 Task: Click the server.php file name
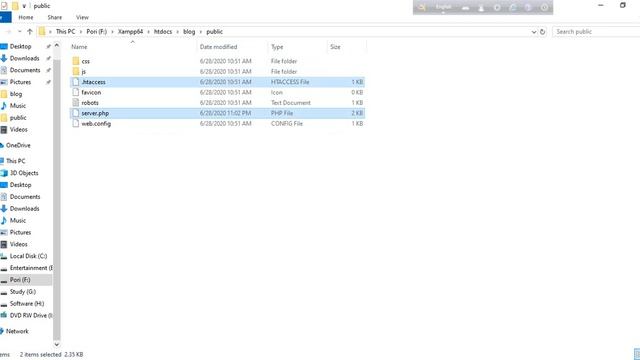pos(95,113)
